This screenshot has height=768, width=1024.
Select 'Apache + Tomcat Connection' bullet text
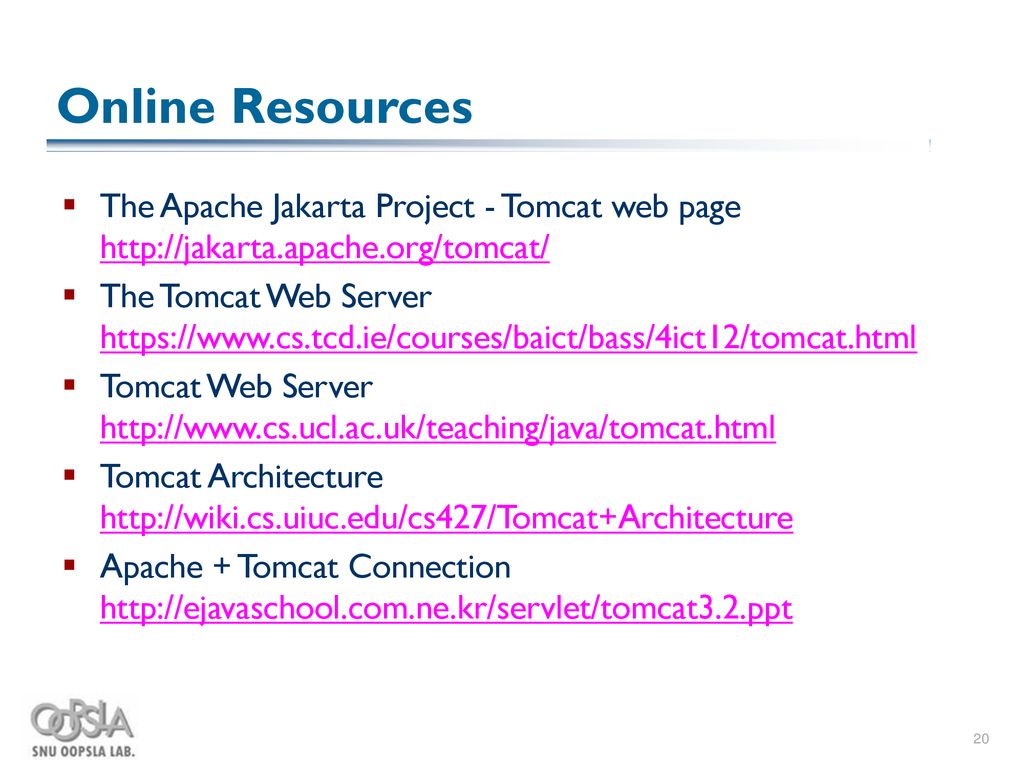(x=306, y=567)
